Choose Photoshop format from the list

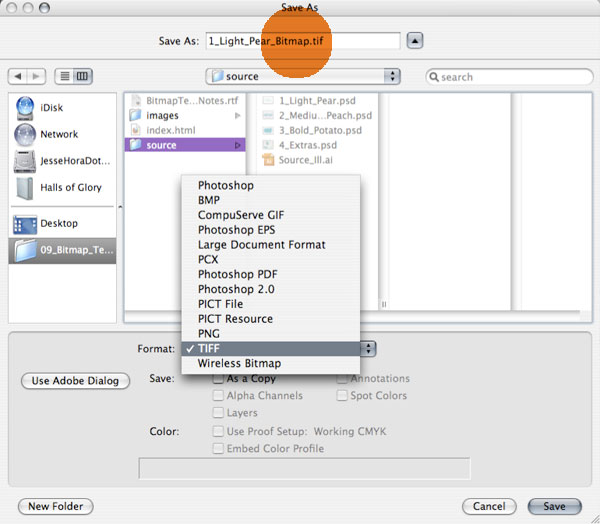271,186
